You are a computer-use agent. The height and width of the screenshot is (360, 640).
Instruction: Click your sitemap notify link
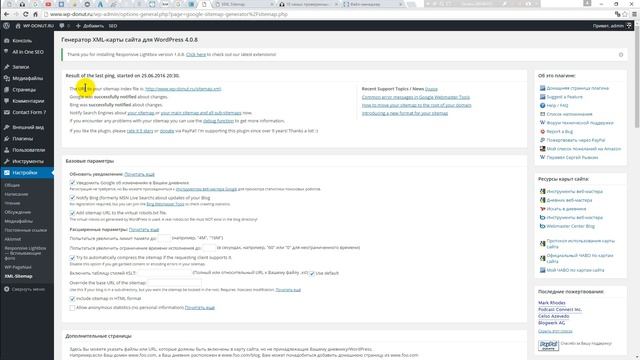coord(141,113)
